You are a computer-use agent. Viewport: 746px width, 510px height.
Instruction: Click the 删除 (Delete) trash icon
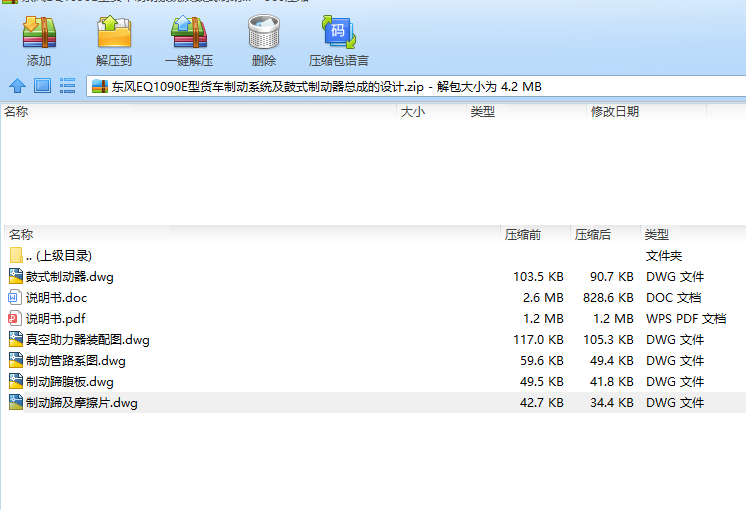click(x=264, y=32)
